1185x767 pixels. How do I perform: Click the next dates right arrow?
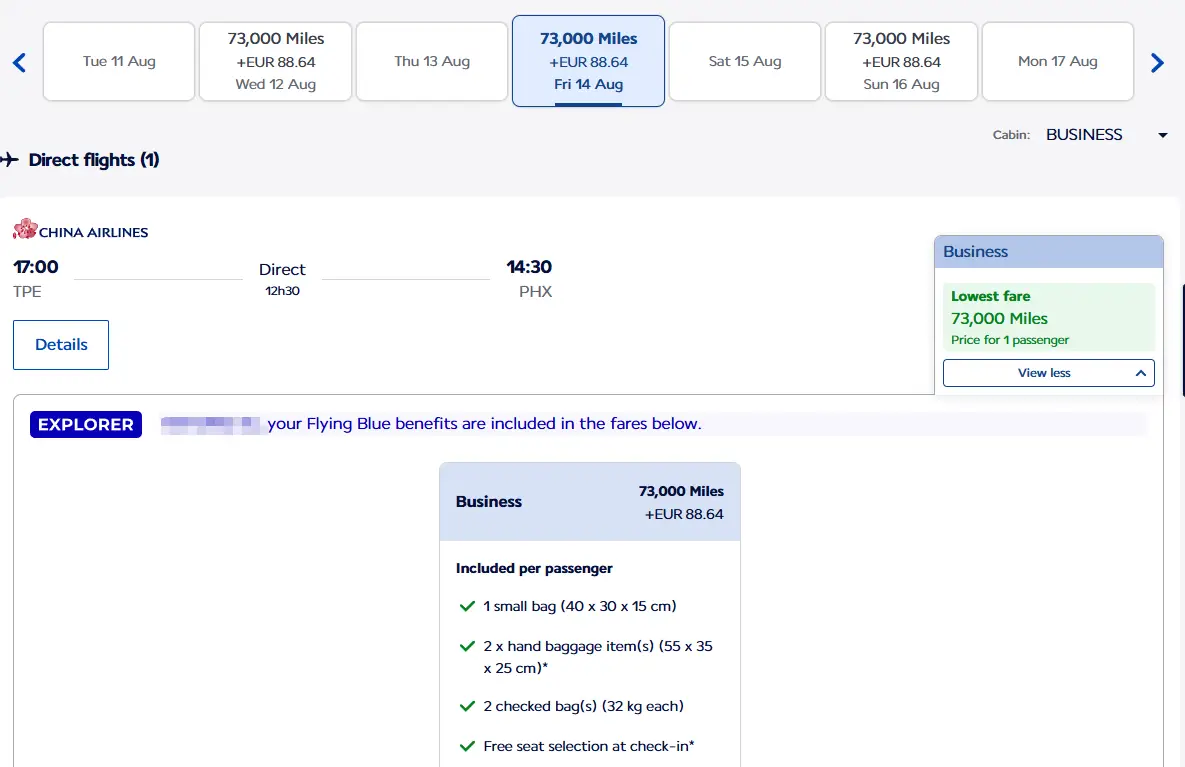[1157, 63]
